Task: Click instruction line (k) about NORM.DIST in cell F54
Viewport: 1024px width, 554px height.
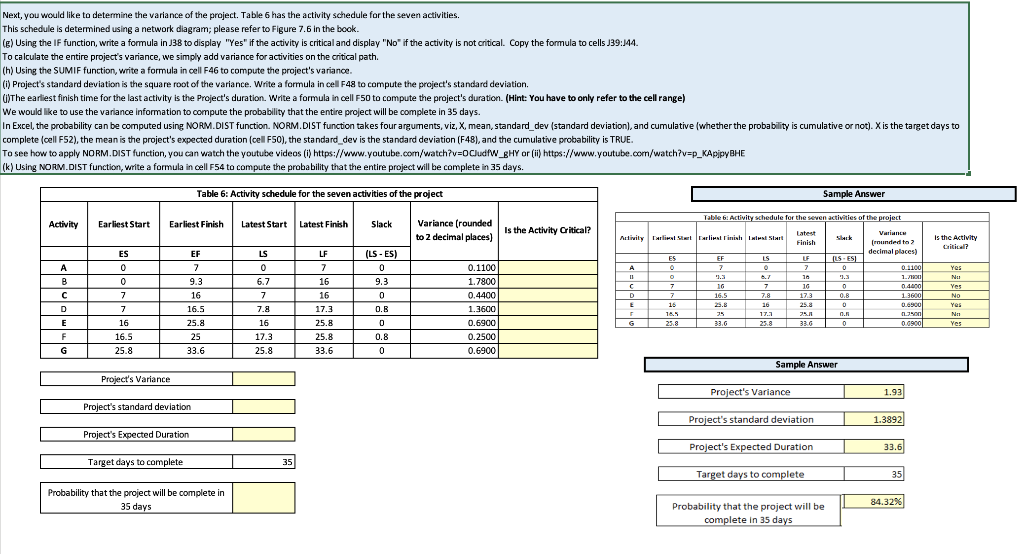Action: pos(263,167)
